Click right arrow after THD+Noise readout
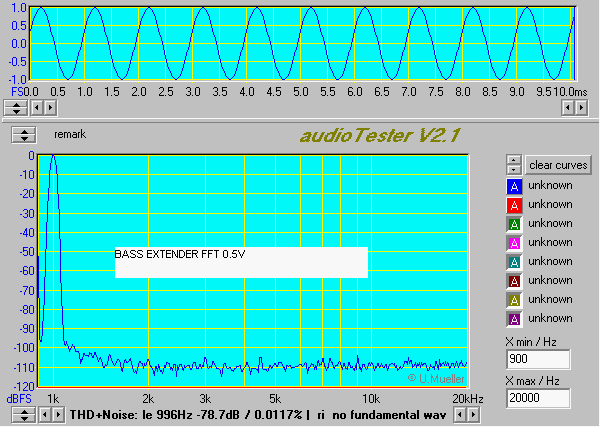Image resolution: width=600 pixels, height=427 pixels. pyautogui.click(x=473, y=414)
